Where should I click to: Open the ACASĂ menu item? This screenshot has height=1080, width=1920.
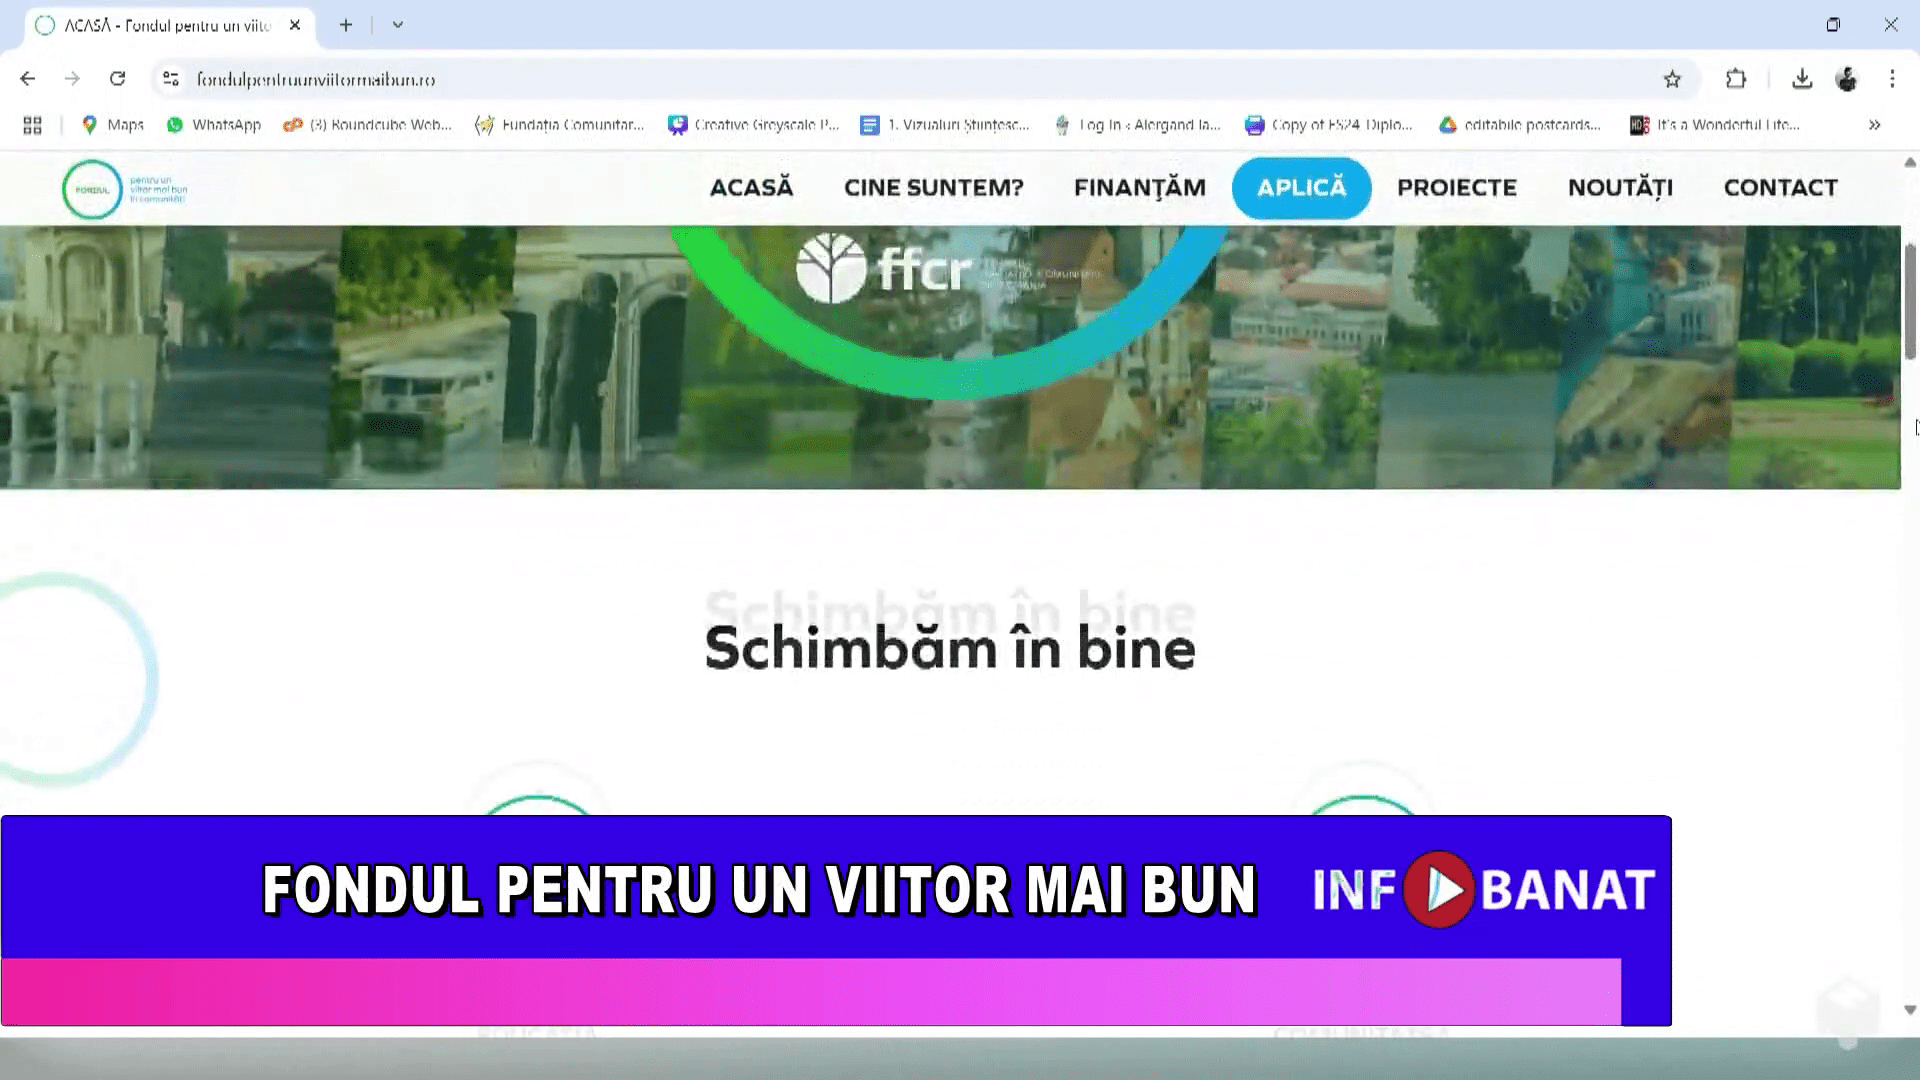(751, 188)
